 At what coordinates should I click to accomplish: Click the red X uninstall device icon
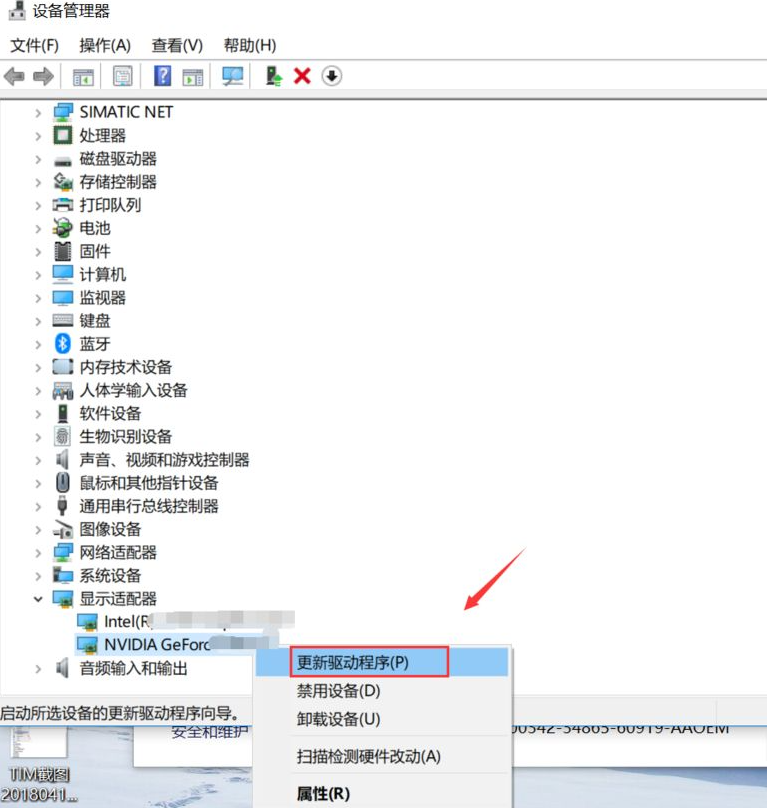[302, 76]
